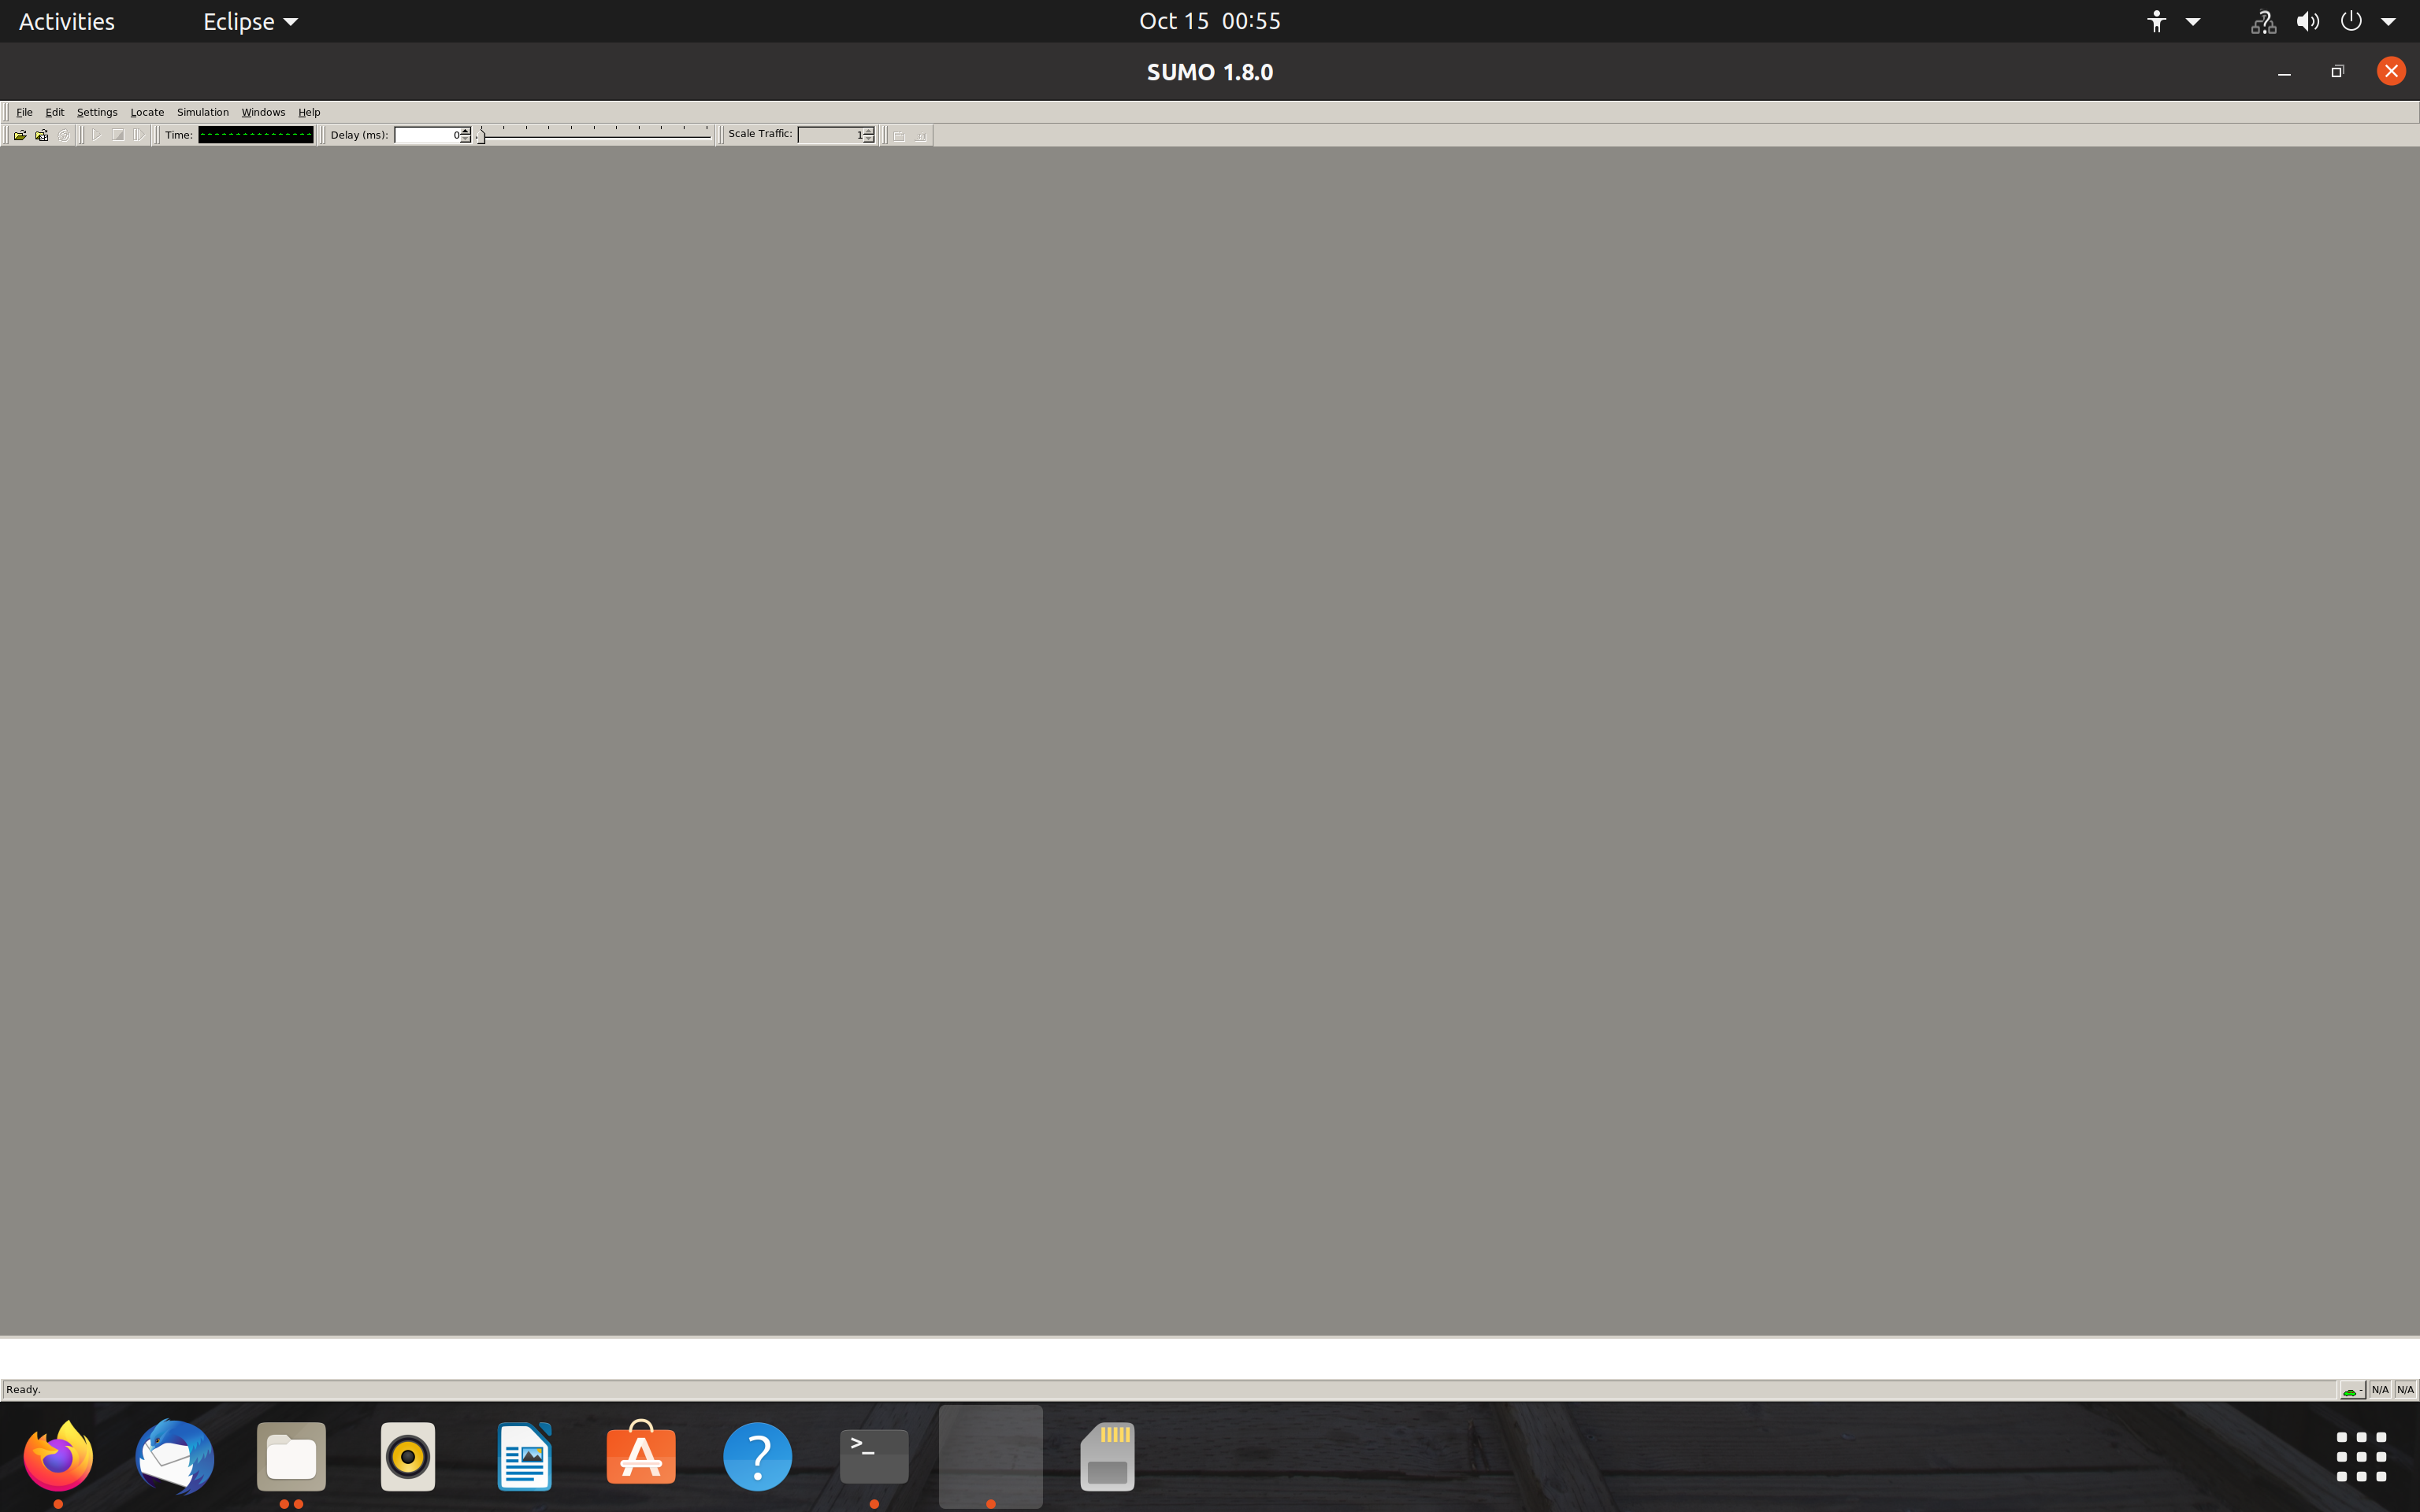Click the toolbar grip before the Open icon
This screenshot has height=1512, width=2420.
click(6, 135)
